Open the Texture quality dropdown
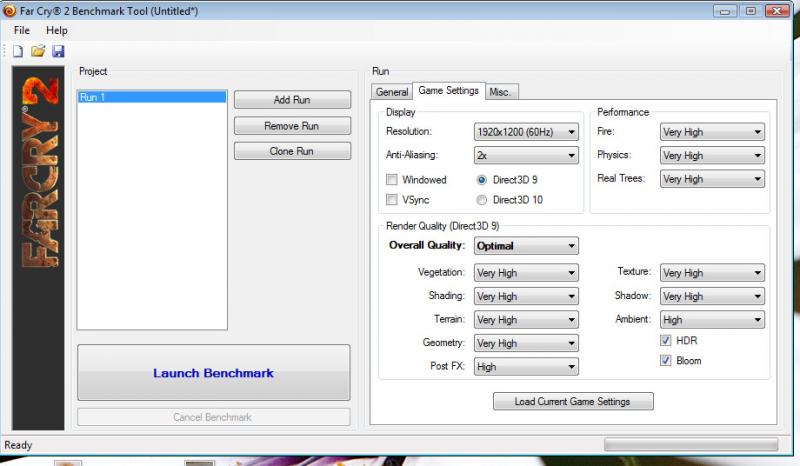 point(712,273)
